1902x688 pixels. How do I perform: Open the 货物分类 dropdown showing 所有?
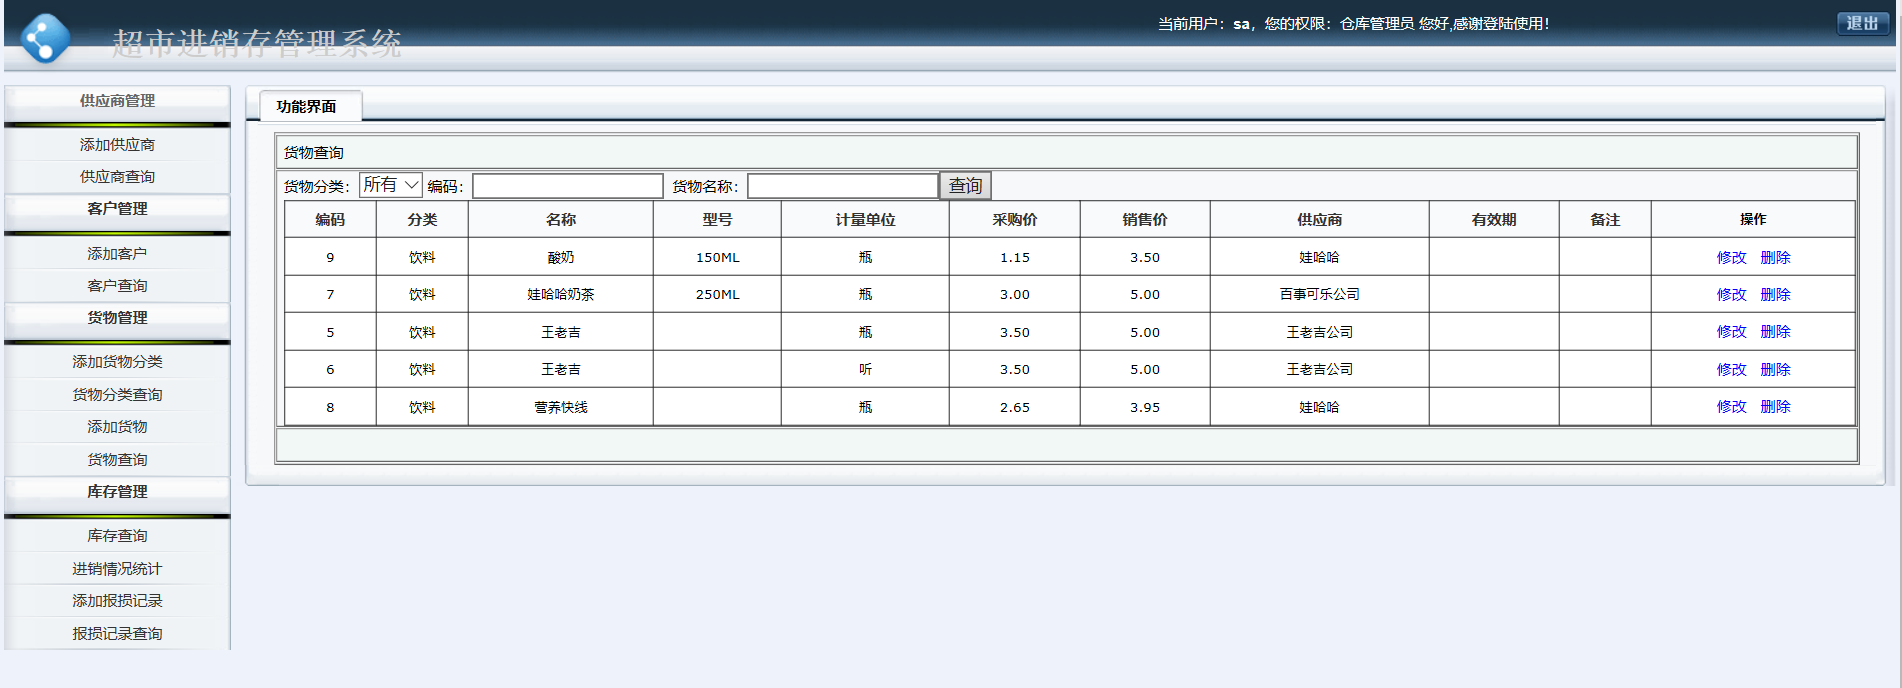click(391, 185)
